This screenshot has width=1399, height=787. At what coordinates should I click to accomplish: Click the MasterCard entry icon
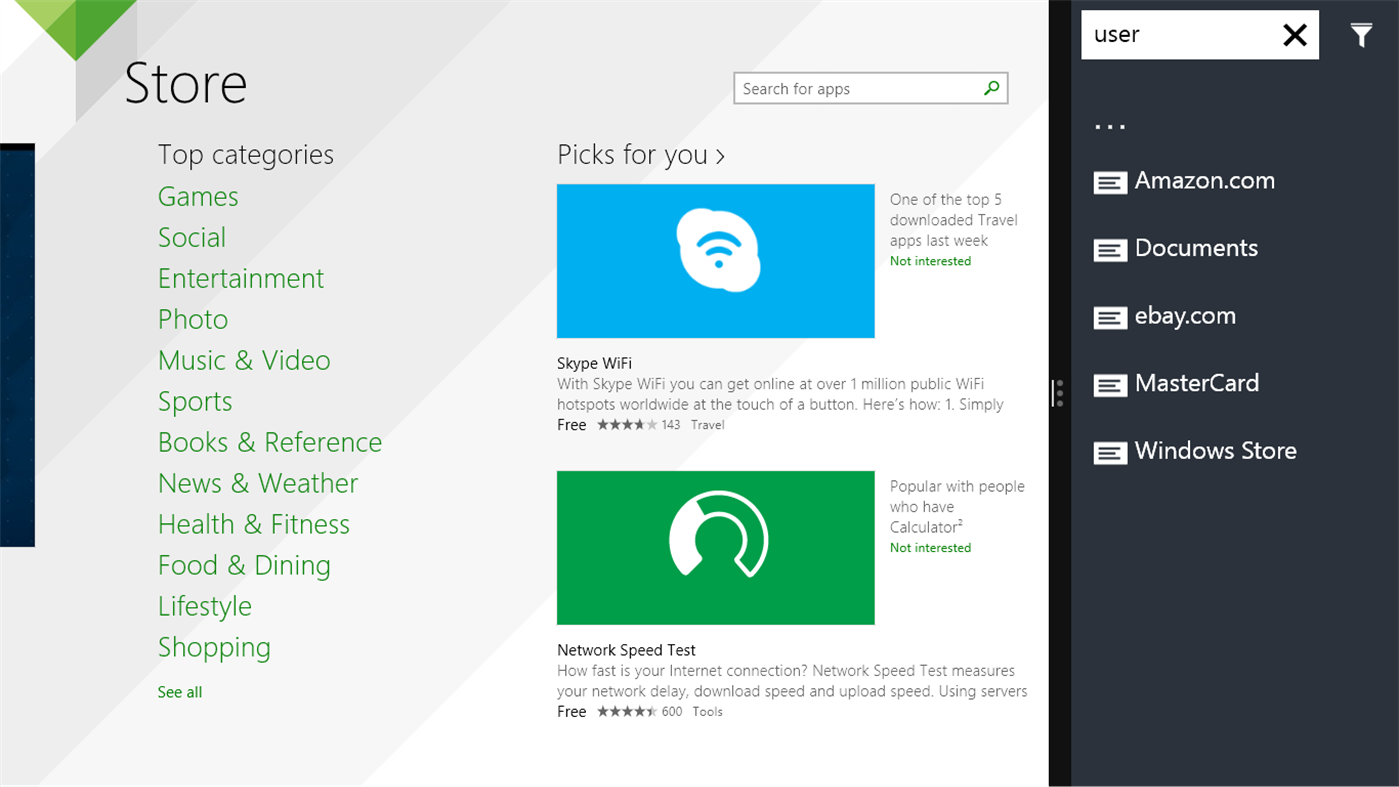tap(1110, 384)
